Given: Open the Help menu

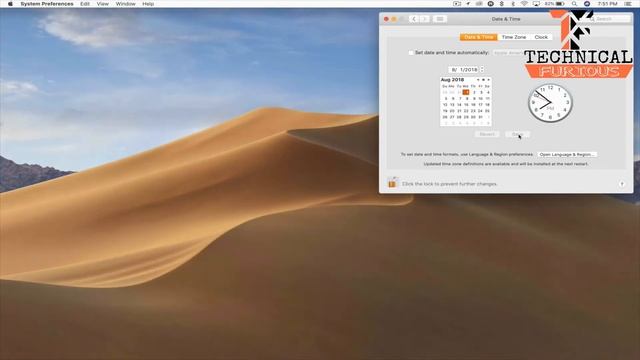Looking at the screenshot, I should coord(148,4).
